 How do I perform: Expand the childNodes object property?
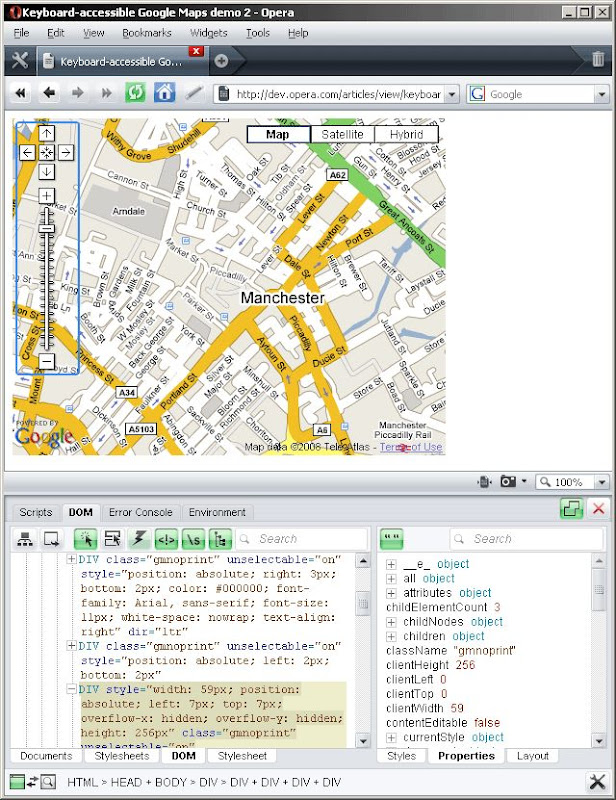(391, 622)
